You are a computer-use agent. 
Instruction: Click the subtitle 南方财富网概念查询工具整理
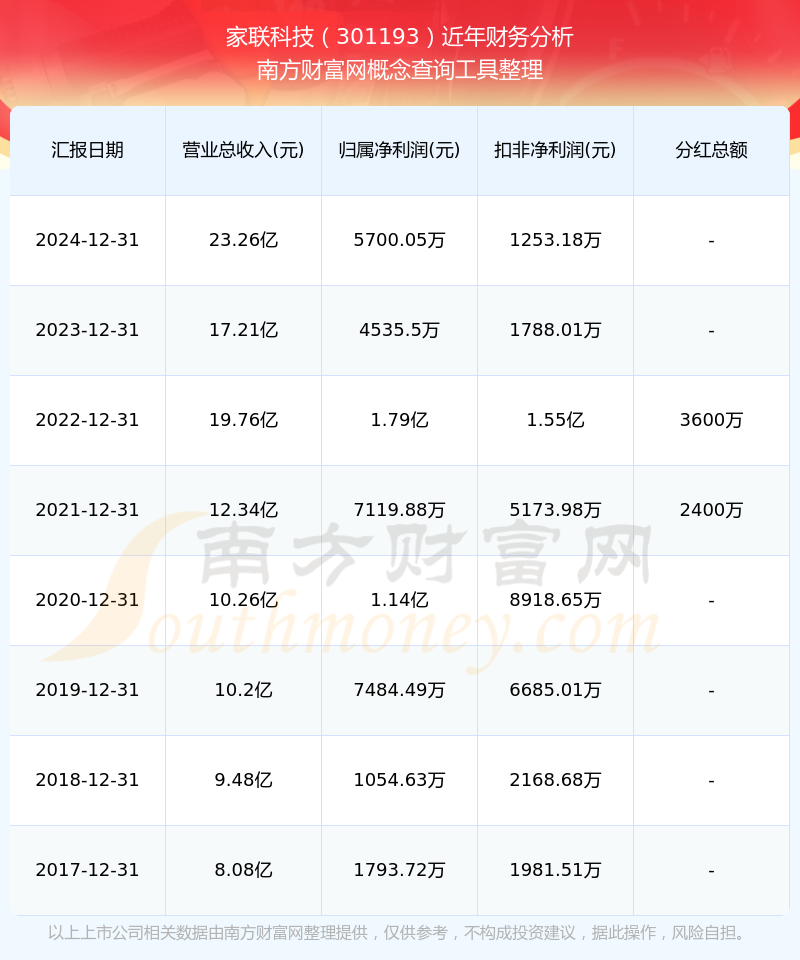pyautogui.click(x=400, y=70)
